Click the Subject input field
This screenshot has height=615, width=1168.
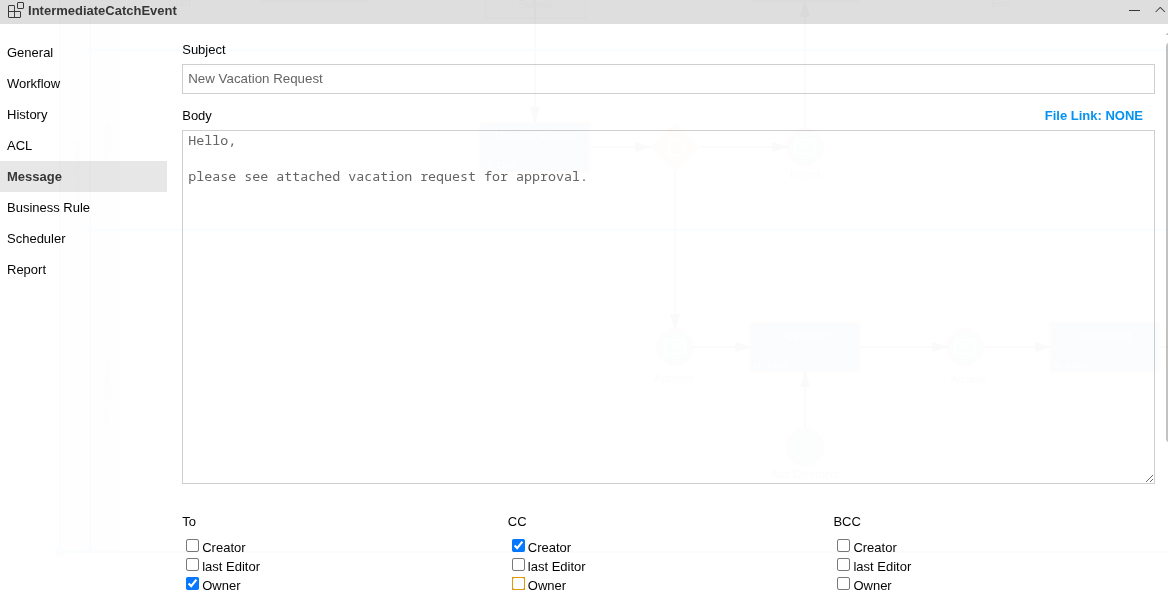[668, 79]
